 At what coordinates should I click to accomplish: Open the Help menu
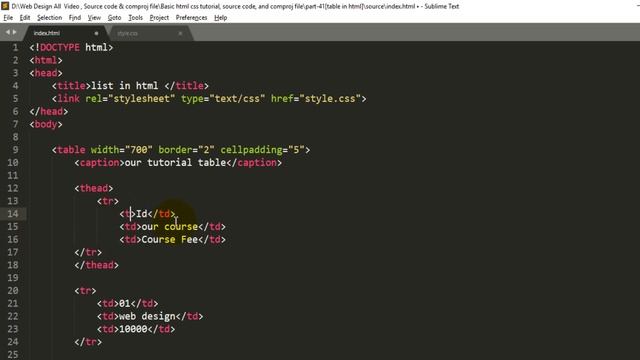click(x=220, y=18)
